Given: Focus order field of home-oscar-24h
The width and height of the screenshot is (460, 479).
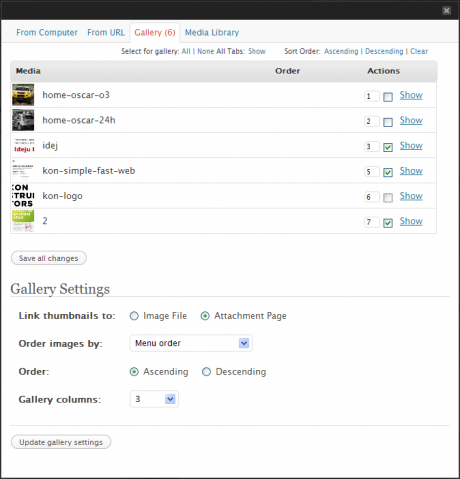Looking at the screenshot, I should (372, 121).
